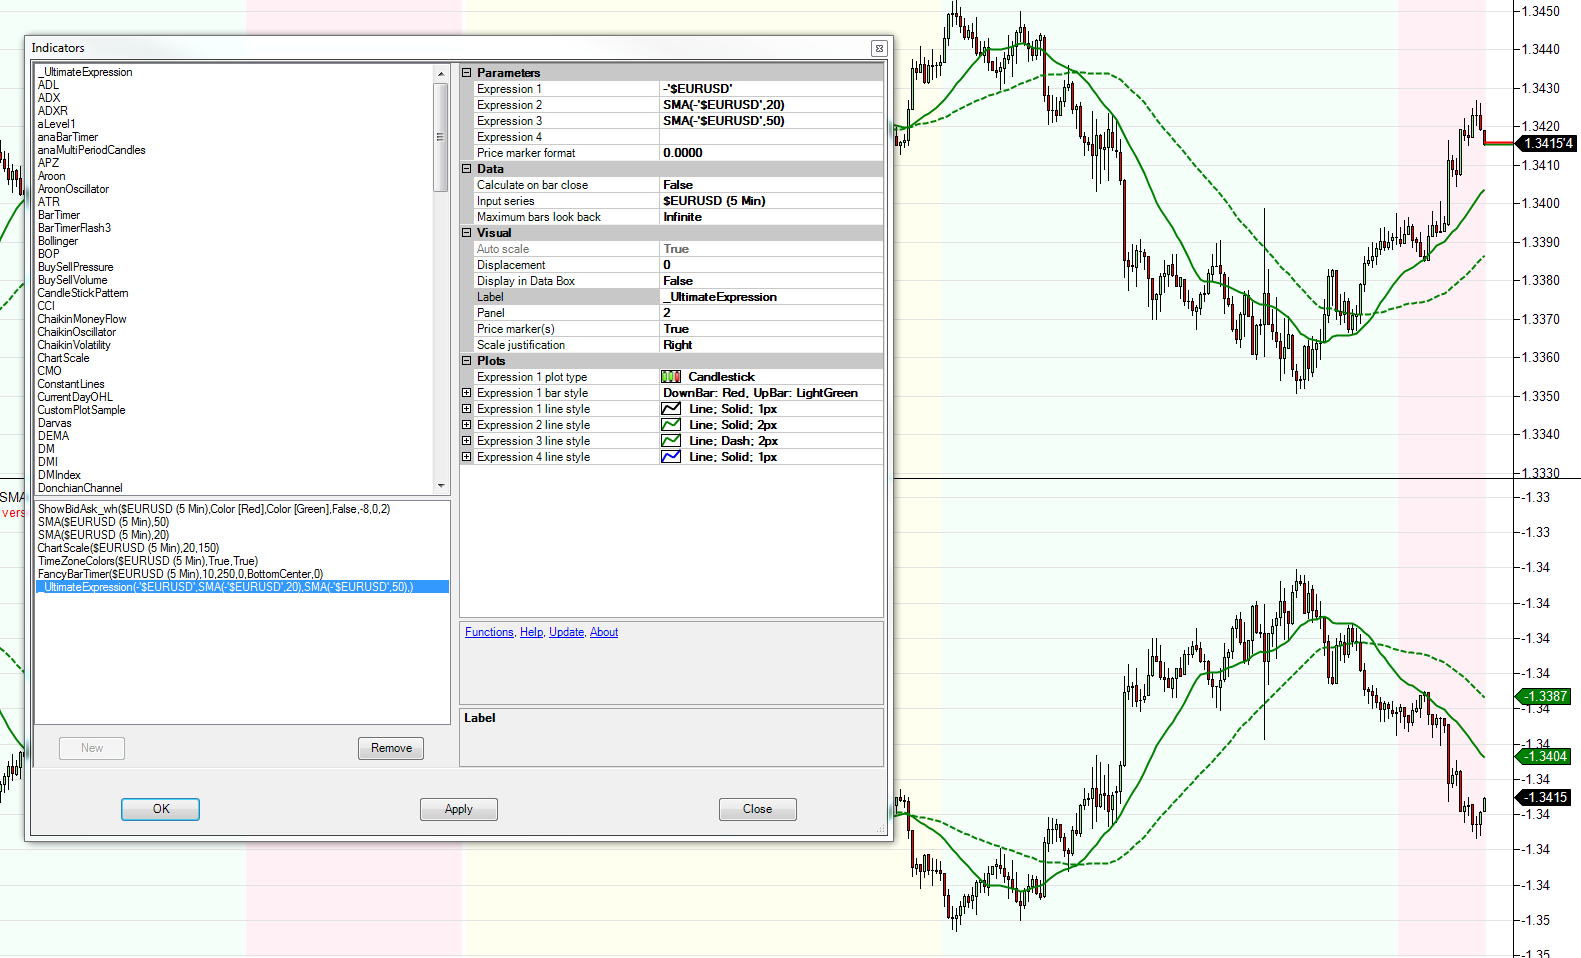Click the indicator list scrollbar up arrow
This screenshot has width=1581, height=958.
click(441, 74)
